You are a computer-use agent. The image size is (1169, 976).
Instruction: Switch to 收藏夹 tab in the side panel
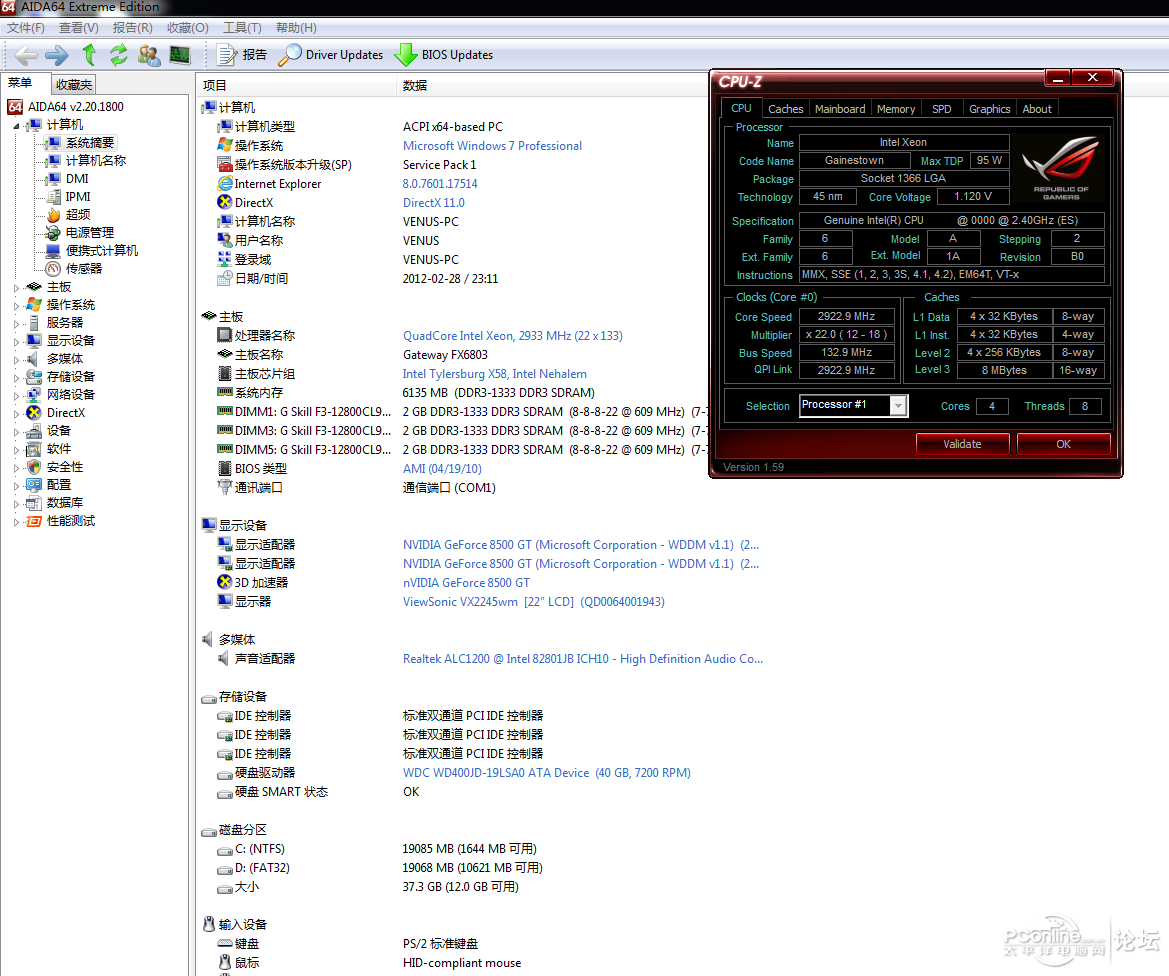pos(74,84)
